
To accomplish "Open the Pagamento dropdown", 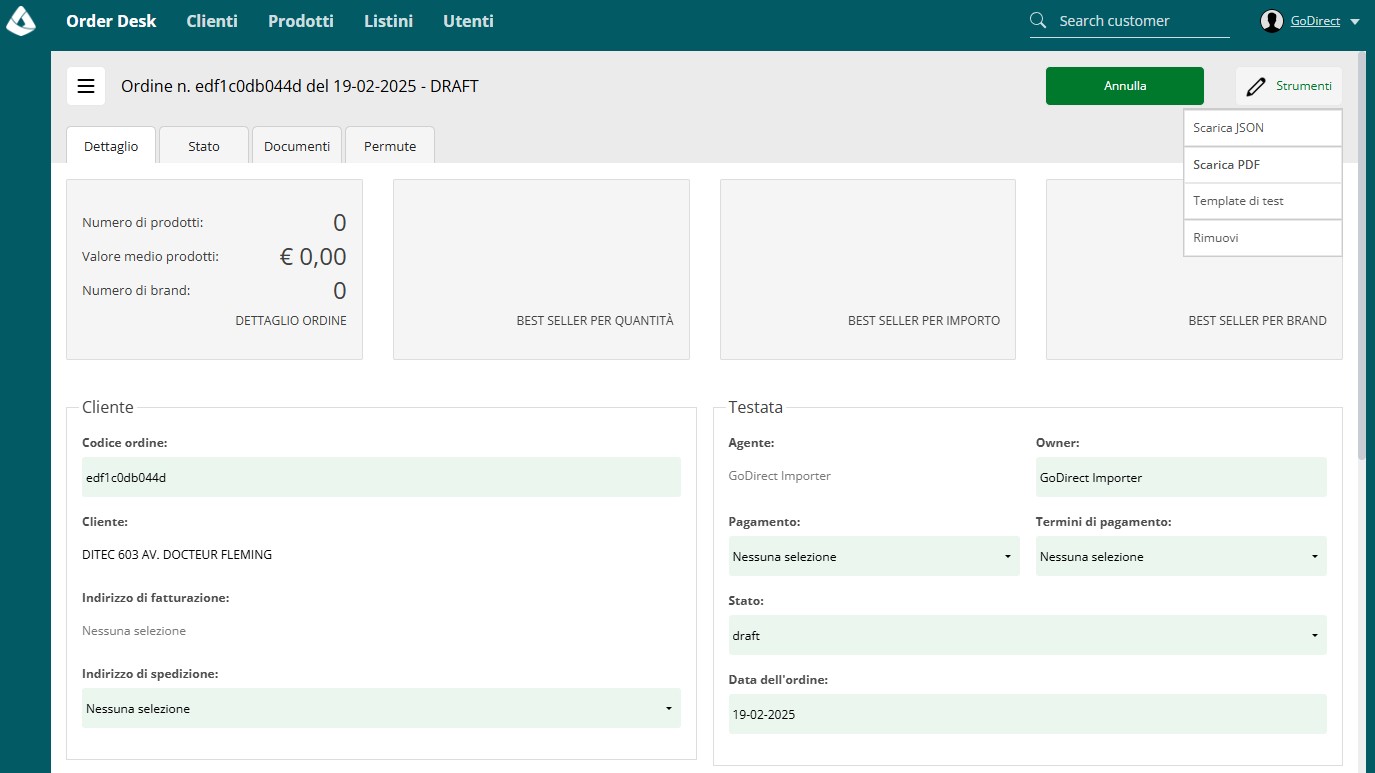I will tap(874, 556).
